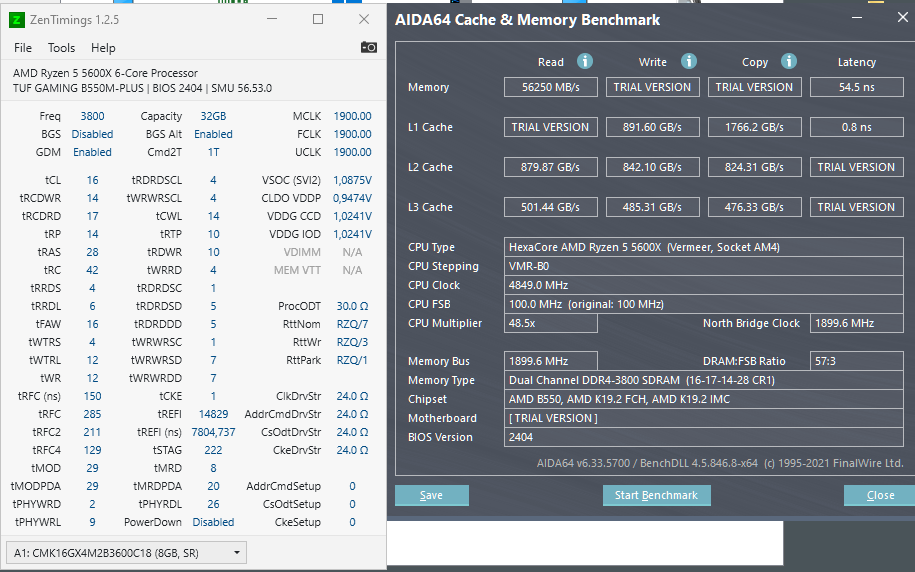Minimize the AIDA64 benchmark window

[857, 18]
